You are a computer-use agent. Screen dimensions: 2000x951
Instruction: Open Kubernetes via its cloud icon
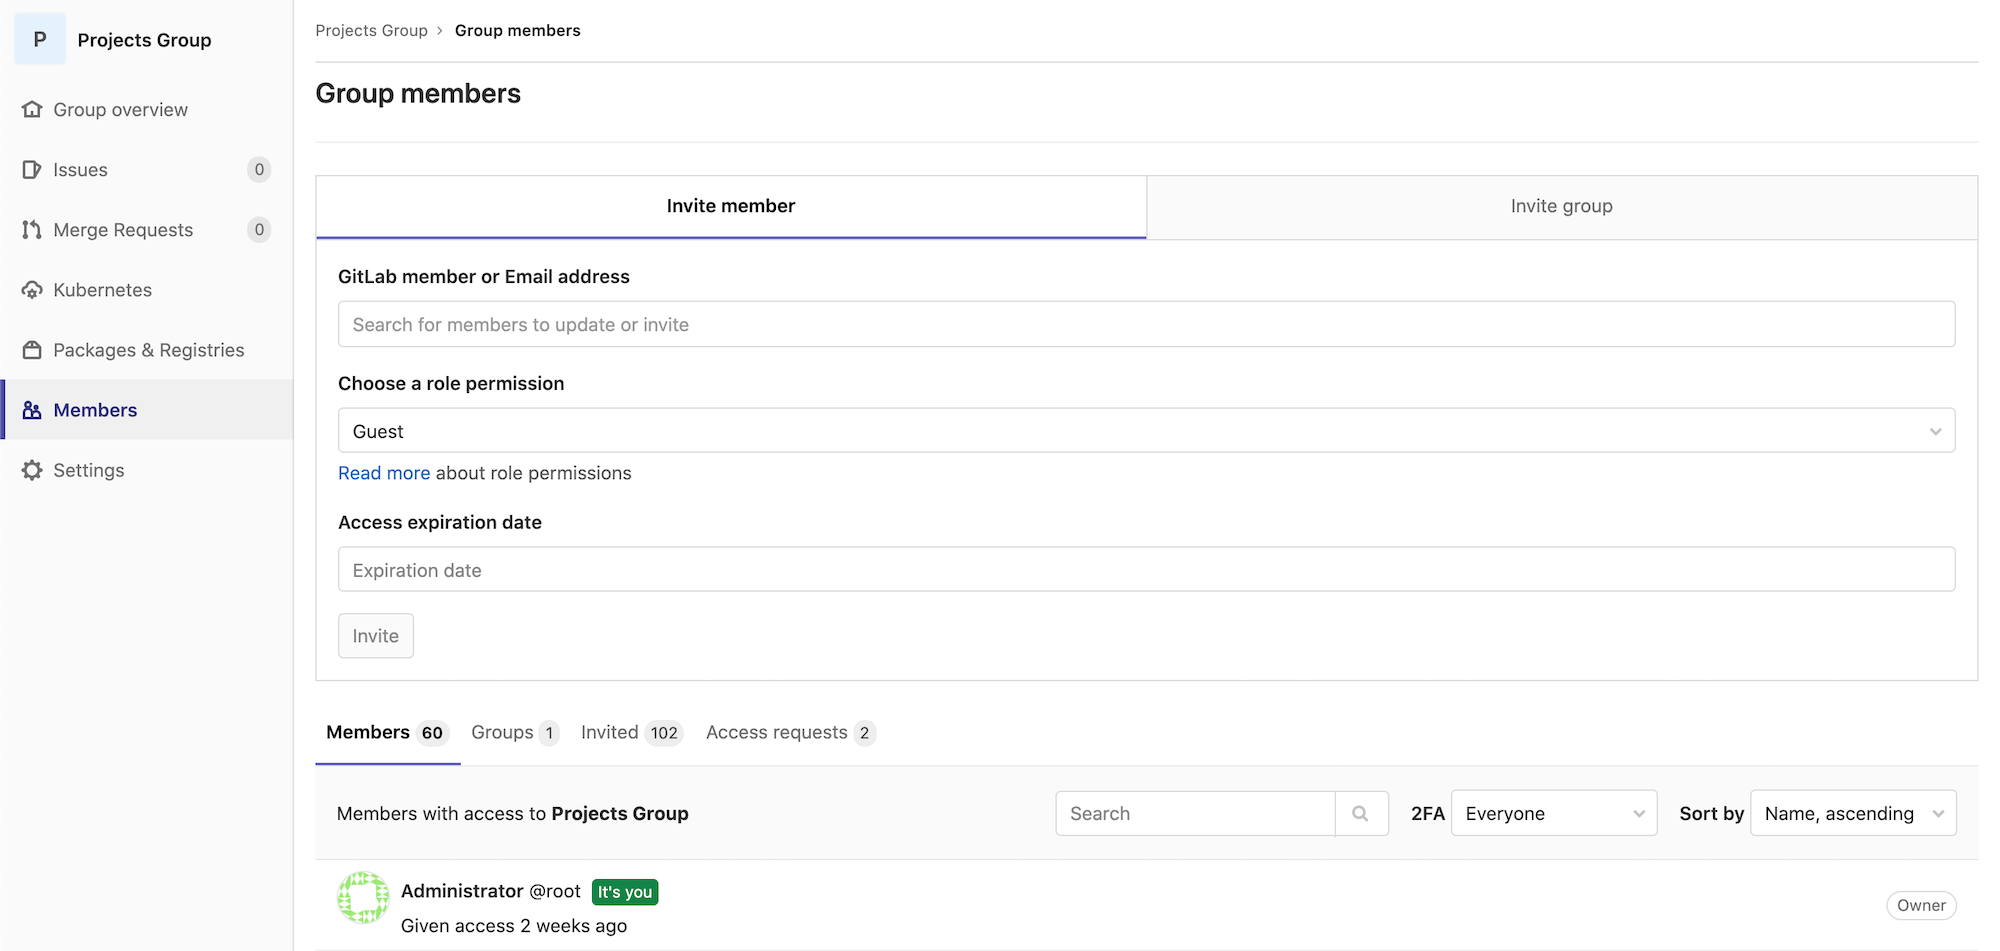click(32, 290)
